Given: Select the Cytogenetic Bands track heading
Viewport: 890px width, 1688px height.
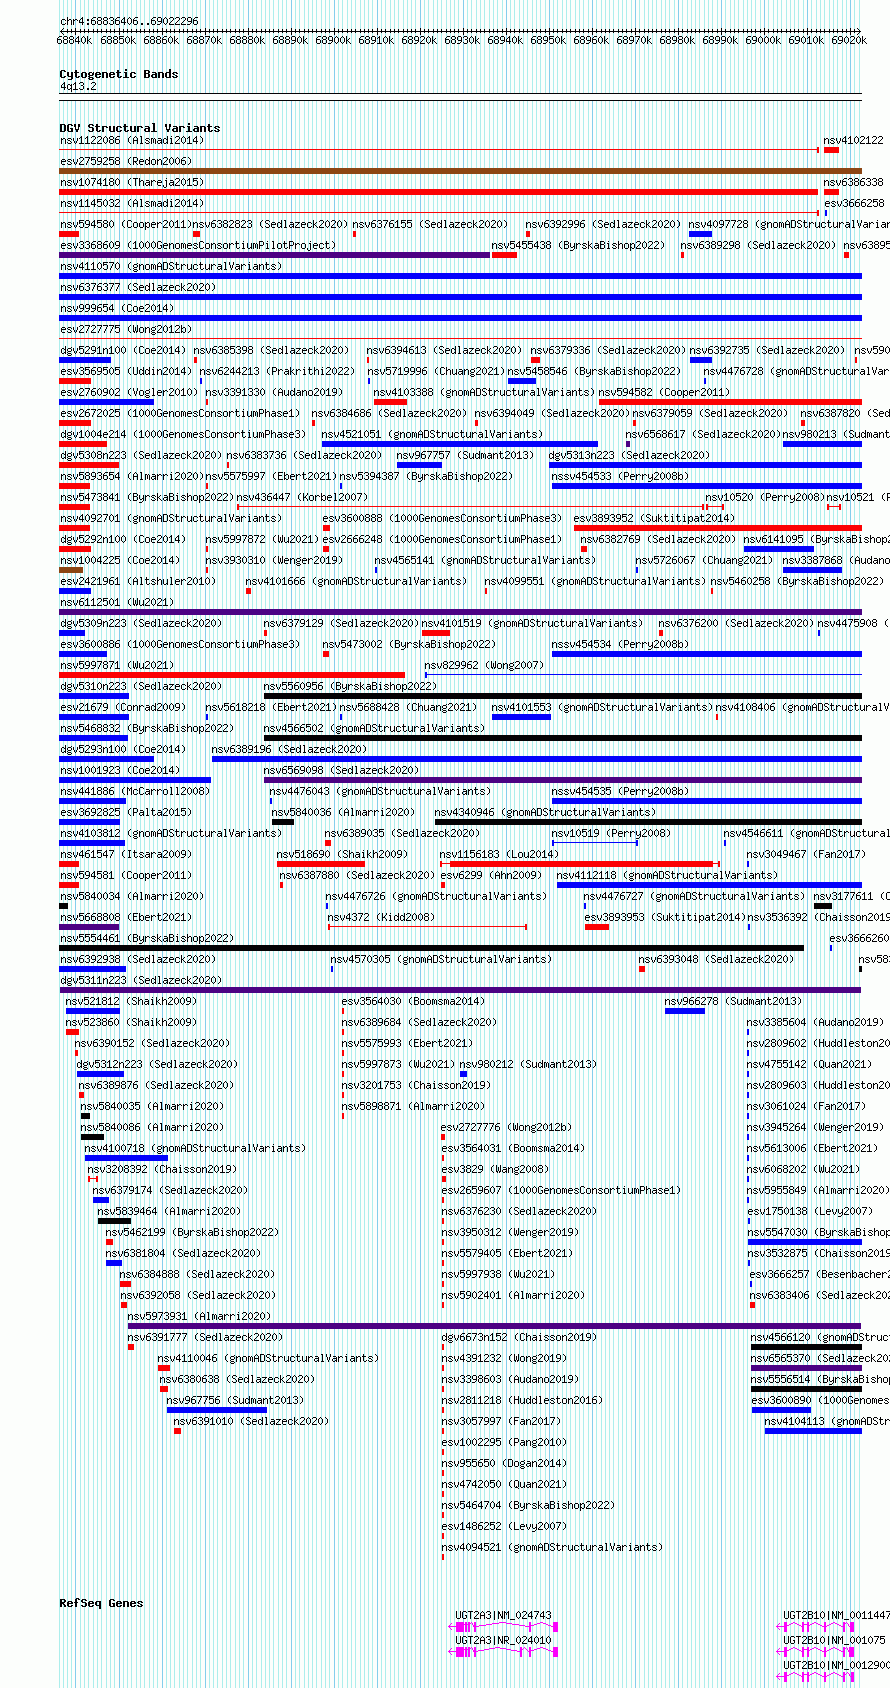Looking at the screenshot, I should tap(119, 74).
